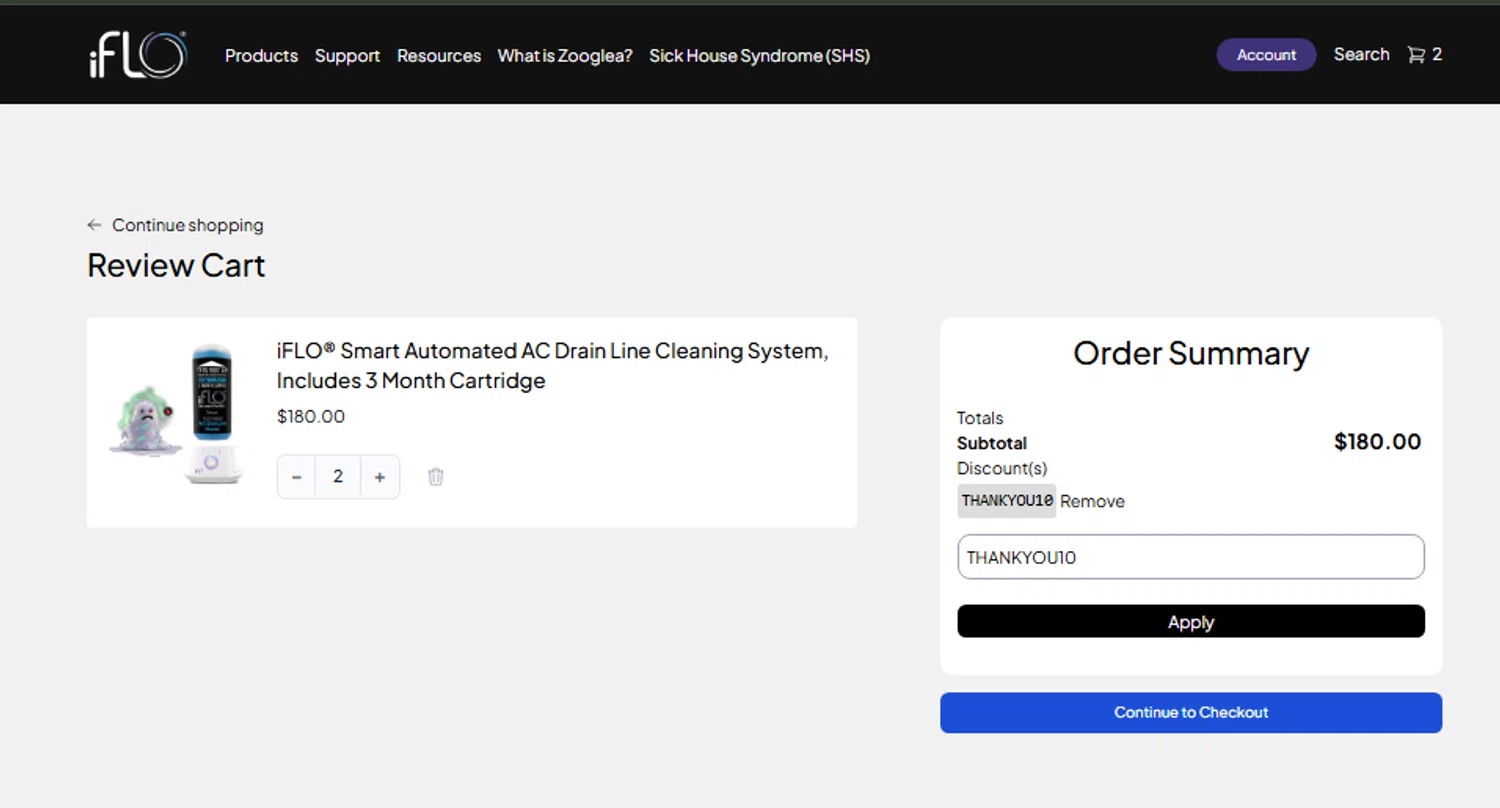Increase quantity with plus button
The height and width of the screenshot is (808, 1500).
(x=380, y=477)
